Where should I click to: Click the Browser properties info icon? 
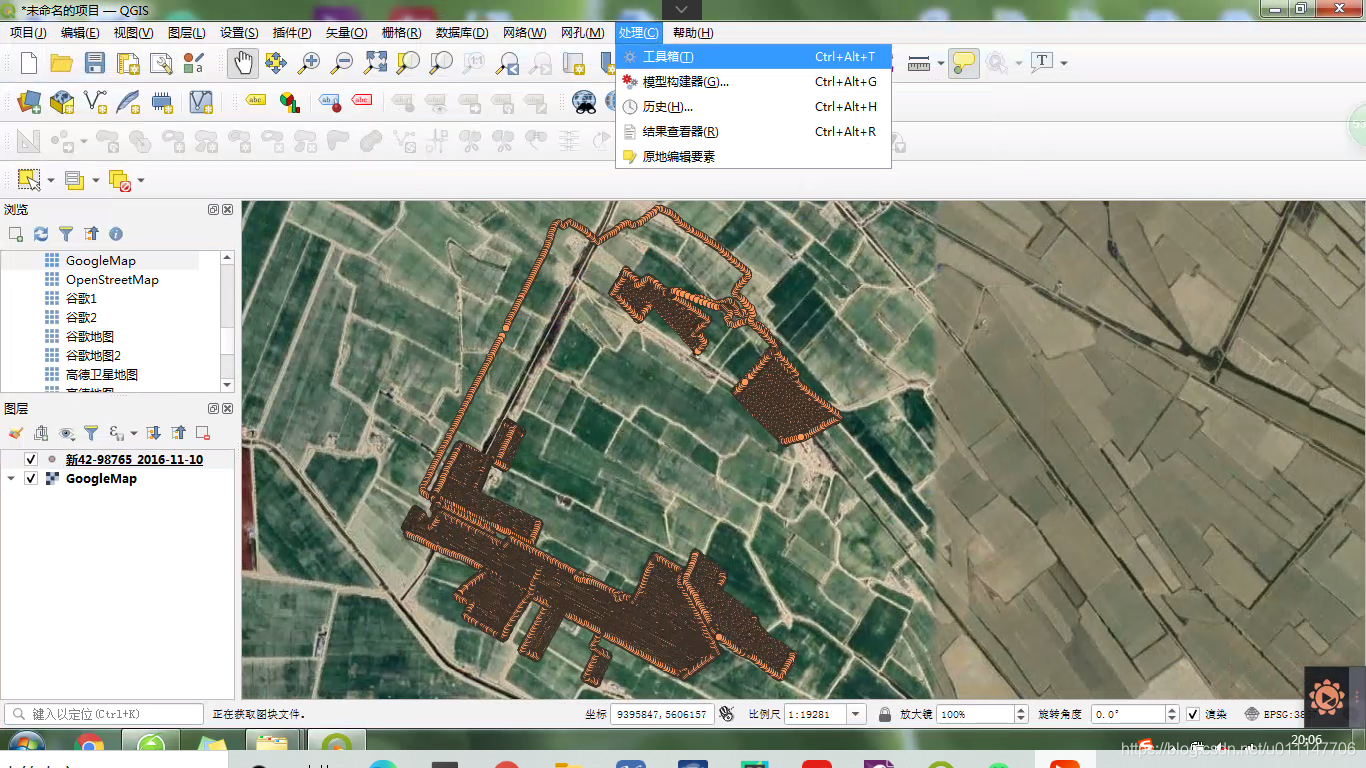(x=116, y=234)
